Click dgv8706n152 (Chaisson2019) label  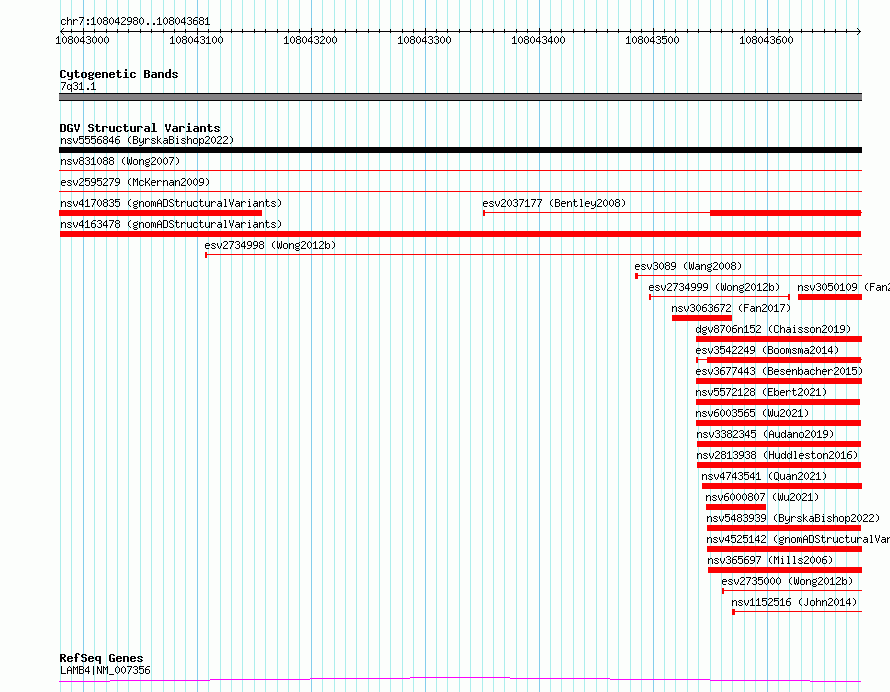click(x=773, y=329)
